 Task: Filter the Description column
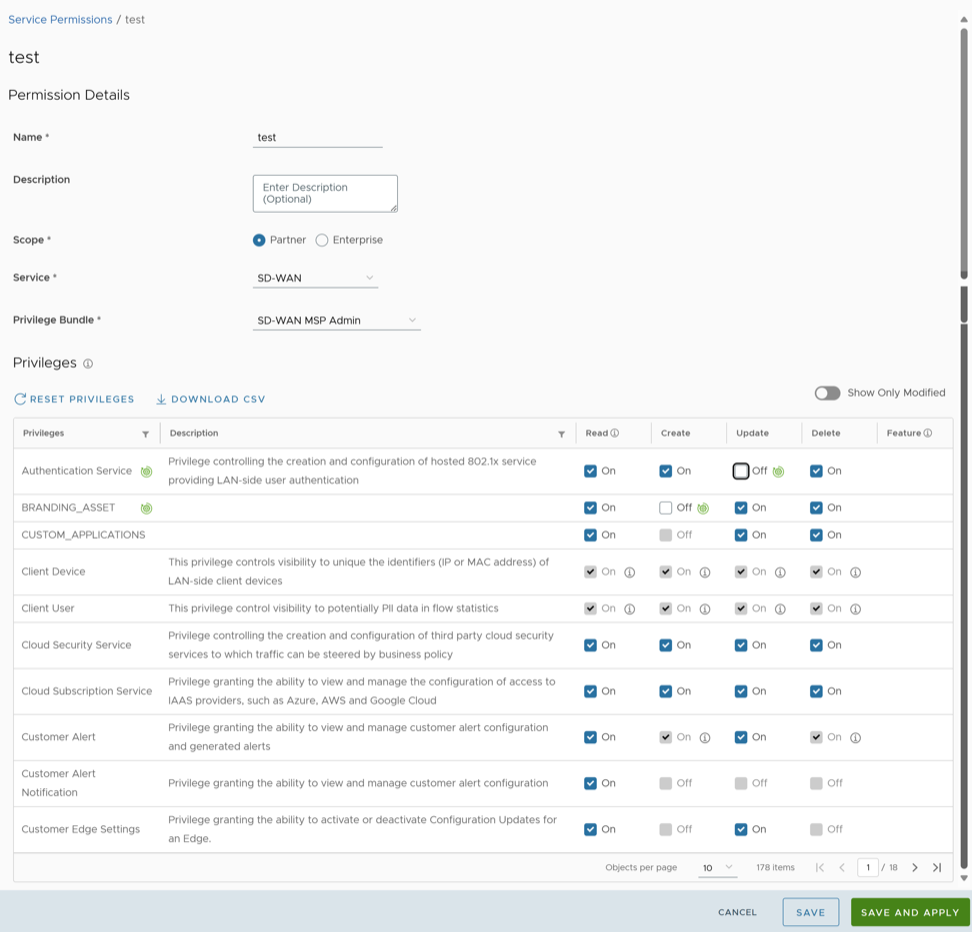click(x=561, y=434)
